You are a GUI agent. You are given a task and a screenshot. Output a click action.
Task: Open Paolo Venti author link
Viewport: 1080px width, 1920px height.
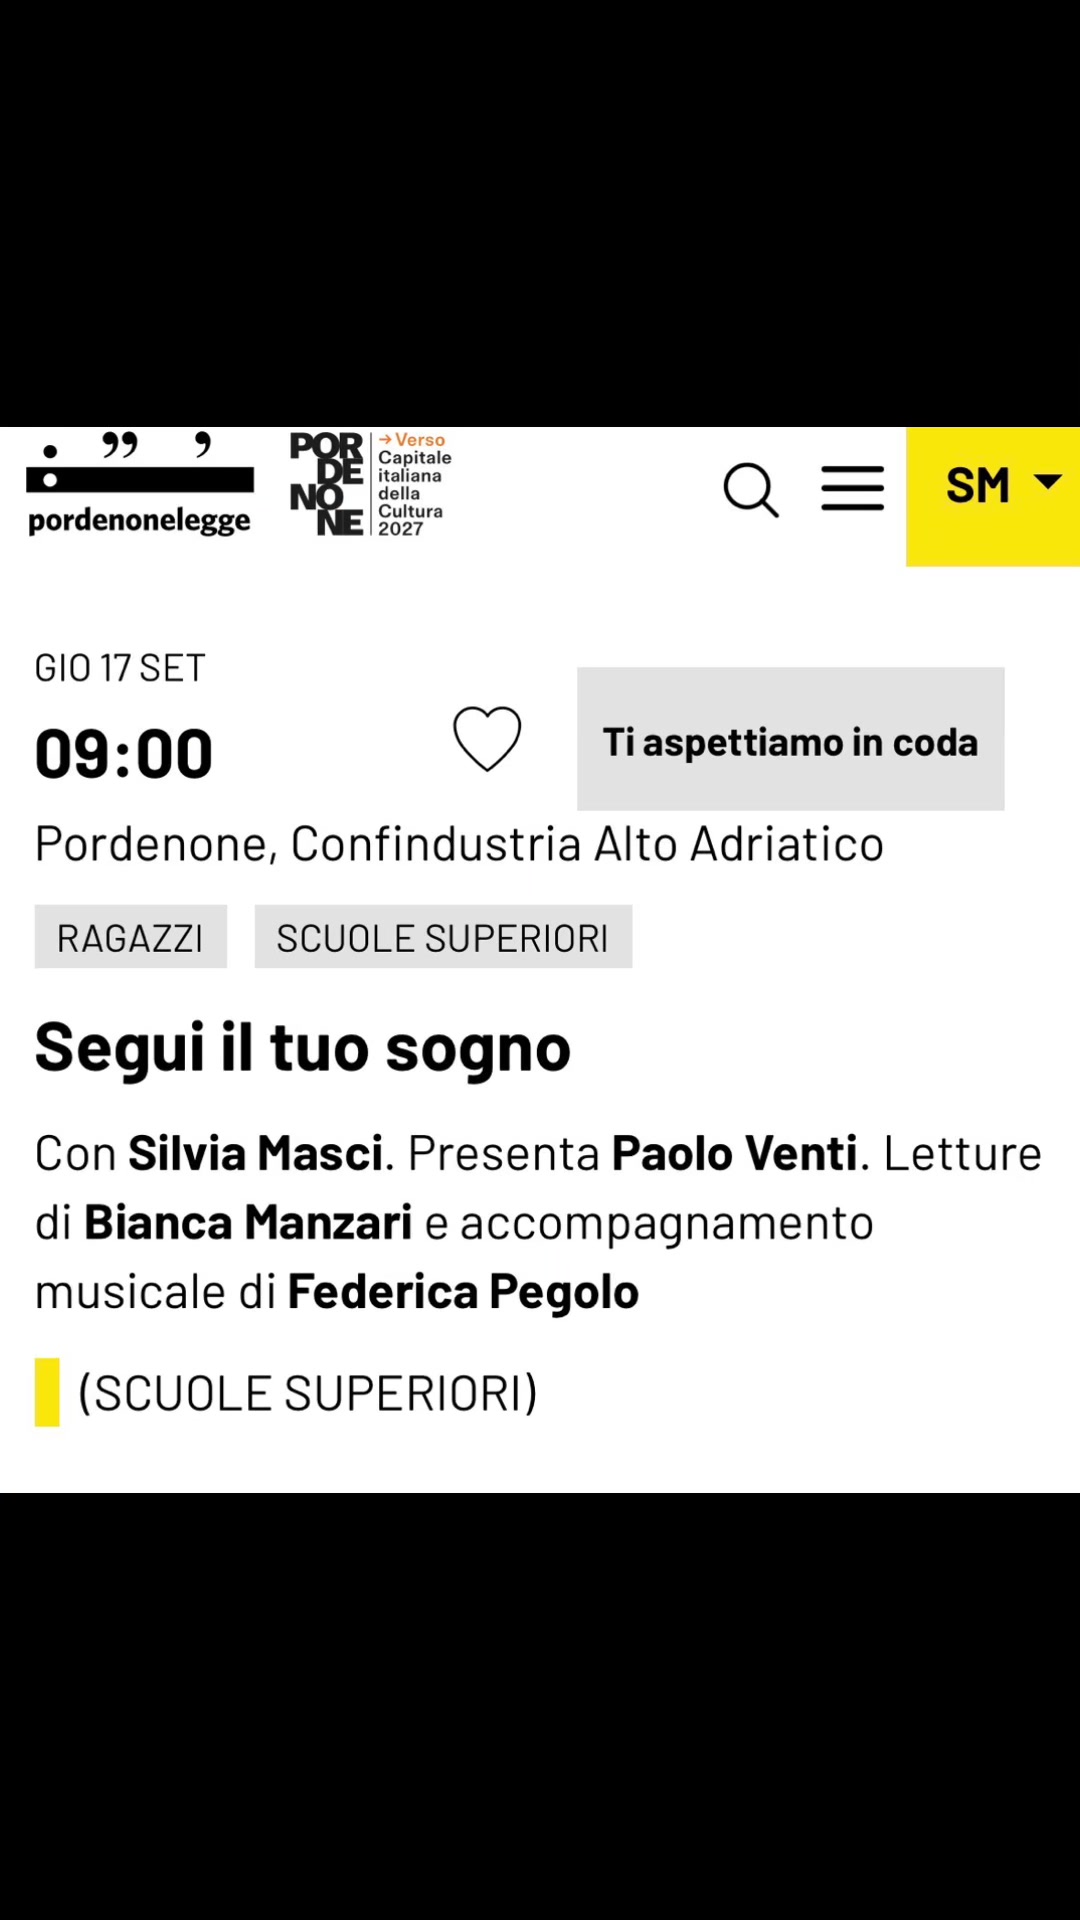[735, 1153]
